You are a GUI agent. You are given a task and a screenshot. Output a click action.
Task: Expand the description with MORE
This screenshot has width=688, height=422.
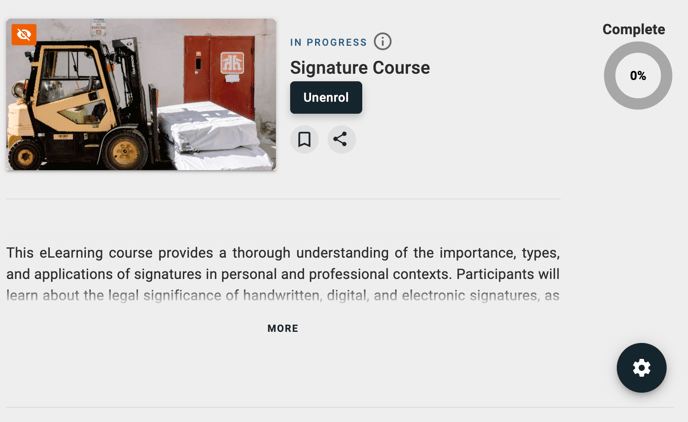click(x=283, y=329)
